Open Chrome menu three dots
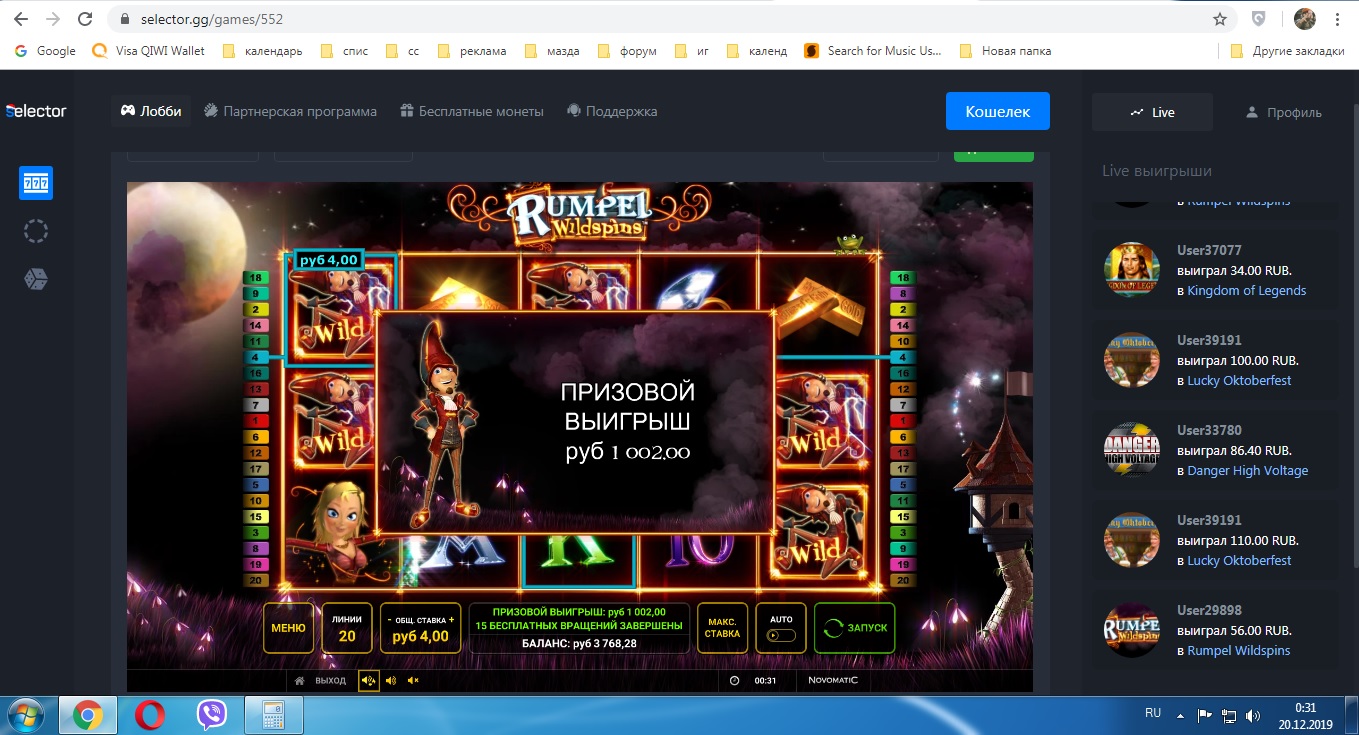This screenshot has width=1359, height=735. (1338, 19)
